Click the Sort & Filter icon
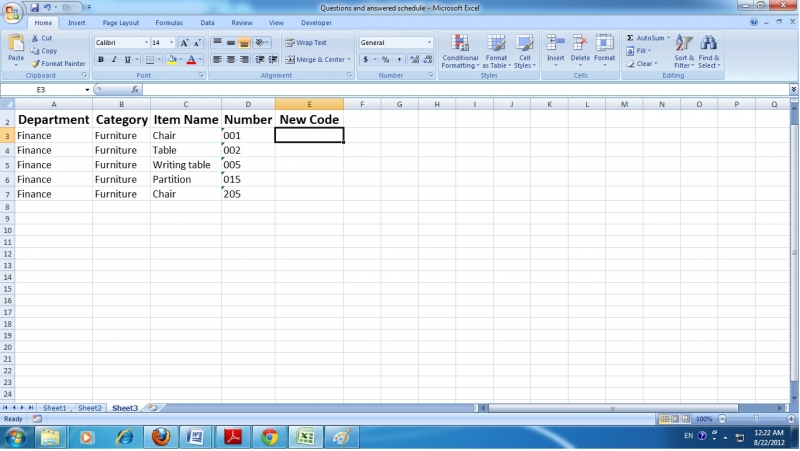Viewport: 800px width, 451px height. [684, 51]
